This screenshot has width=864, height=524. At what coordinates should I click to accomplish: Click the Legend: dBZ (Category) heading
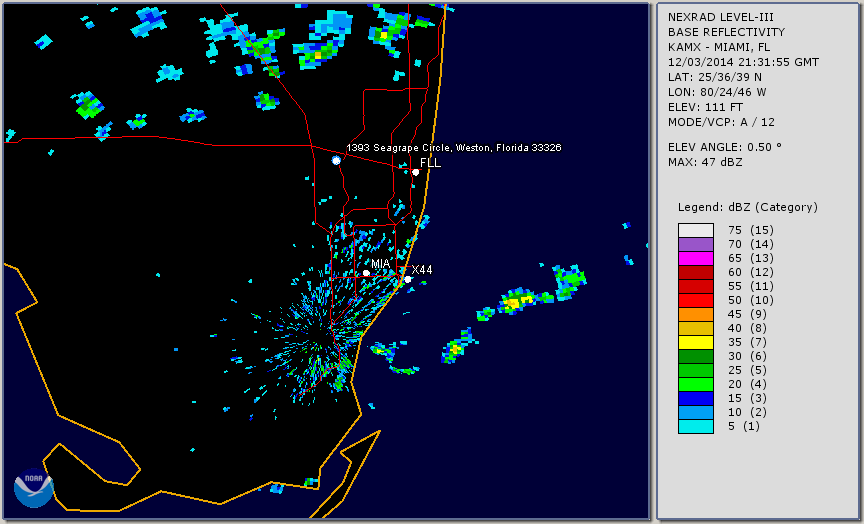click(x=748, y=207)
